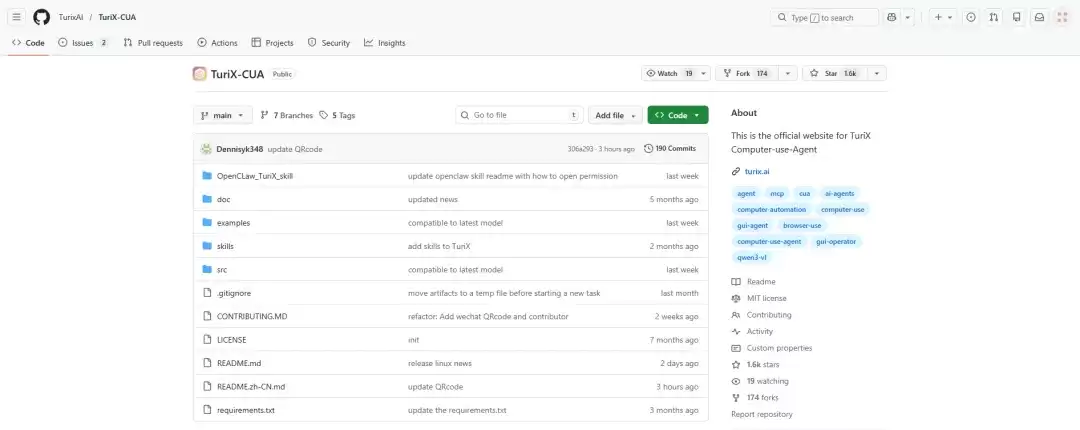Open the hamburger navigation menu

click(x=17, y=17)
